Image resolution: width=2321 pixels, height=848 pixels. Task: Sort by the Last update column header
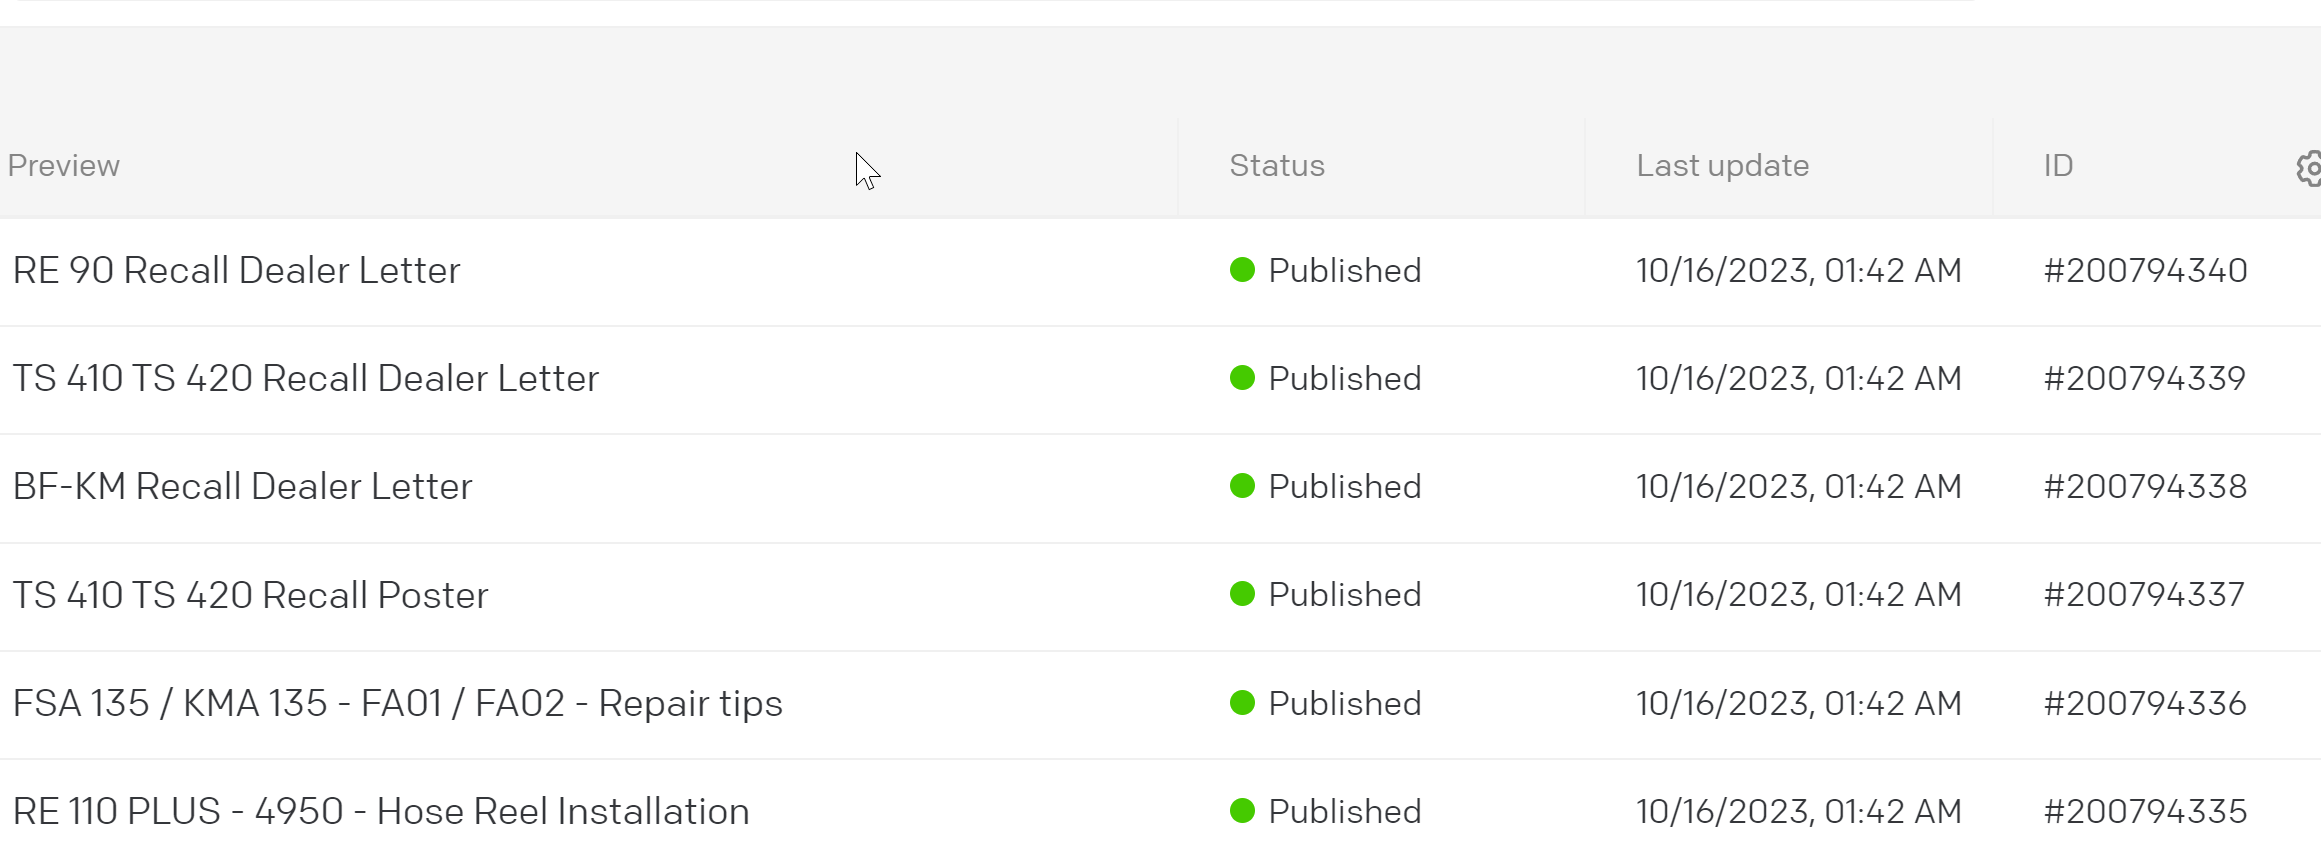pyautogui.click(x=1722, y=165)
